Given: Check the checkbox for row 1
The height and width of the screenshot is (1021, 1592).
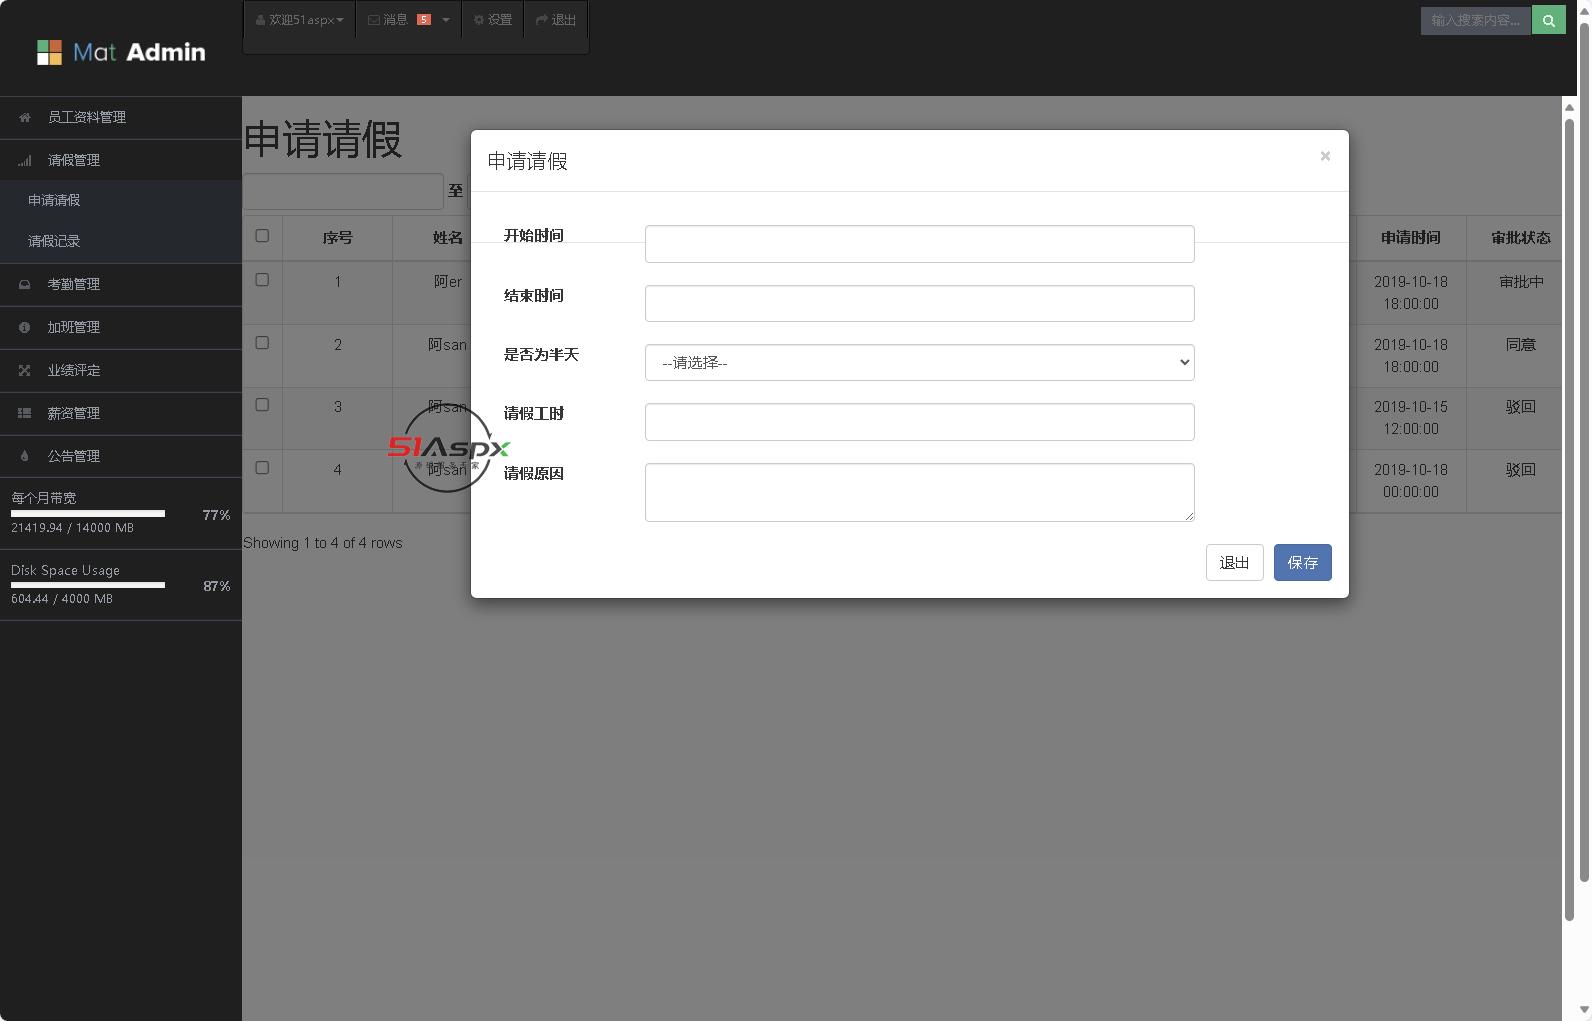Looking at the screenshot, I should [262, 280].
